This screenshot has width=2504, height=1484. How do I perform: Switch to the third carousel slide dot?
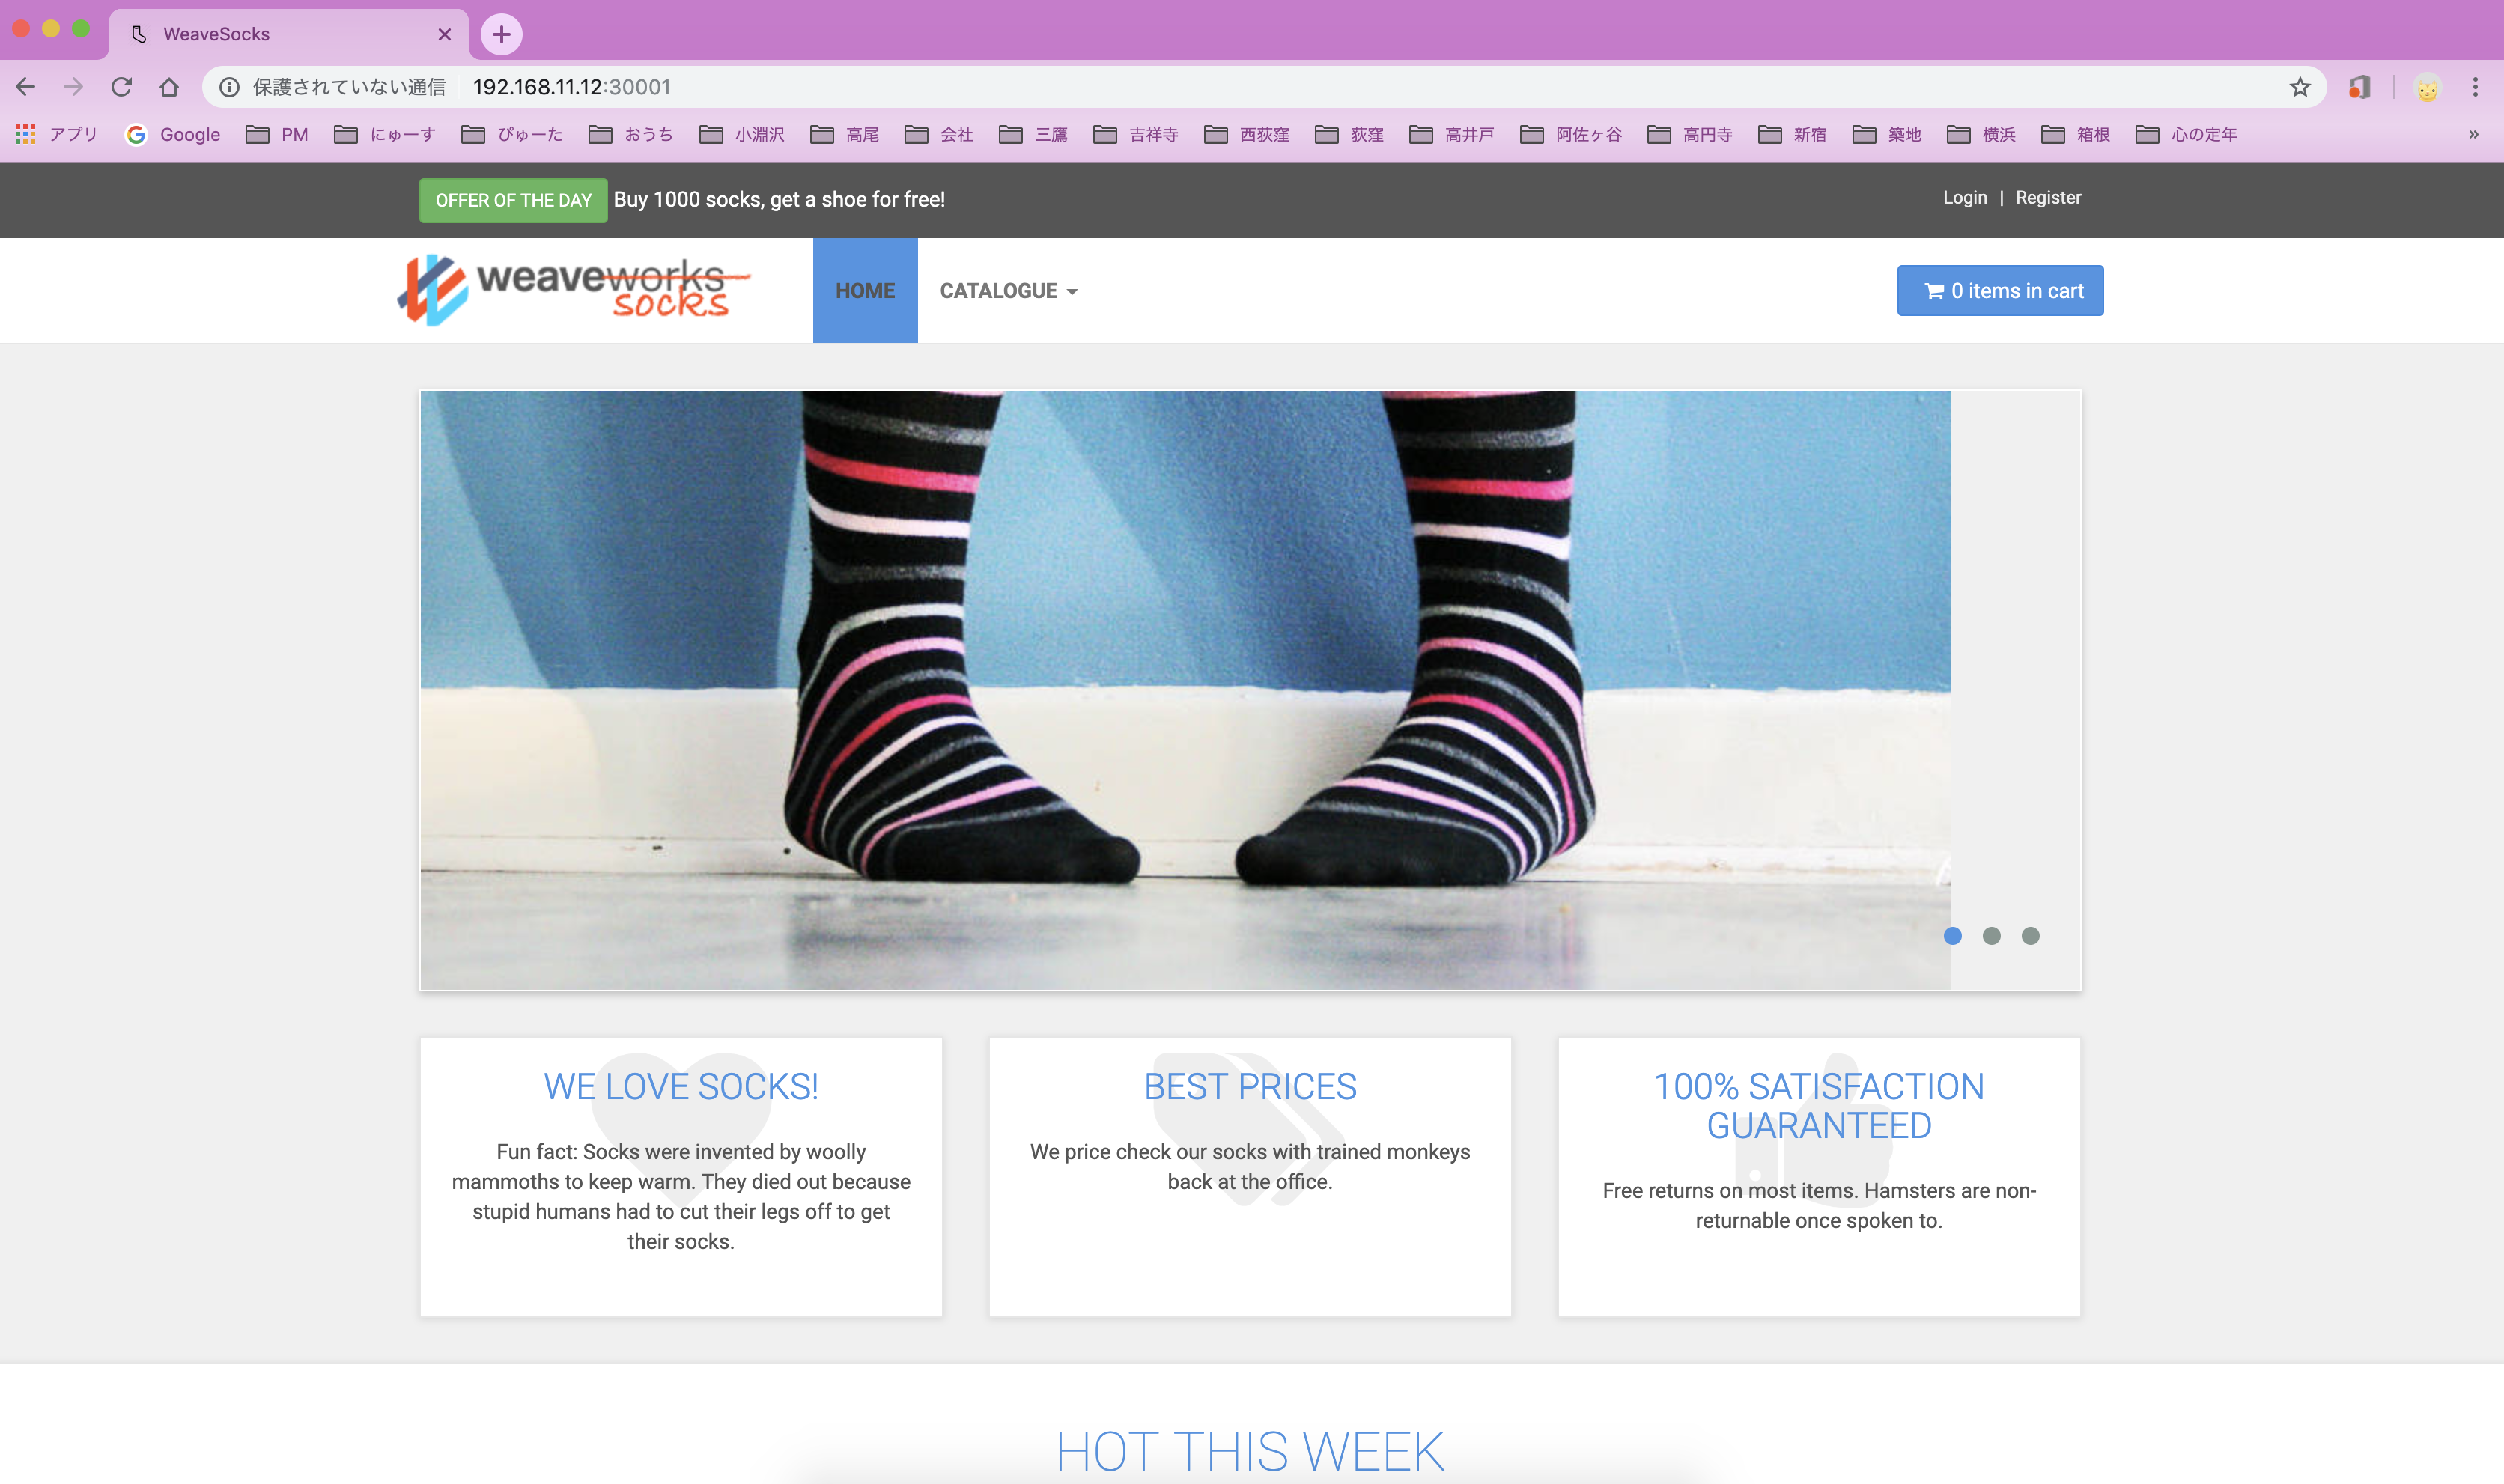click(2030, 936)
